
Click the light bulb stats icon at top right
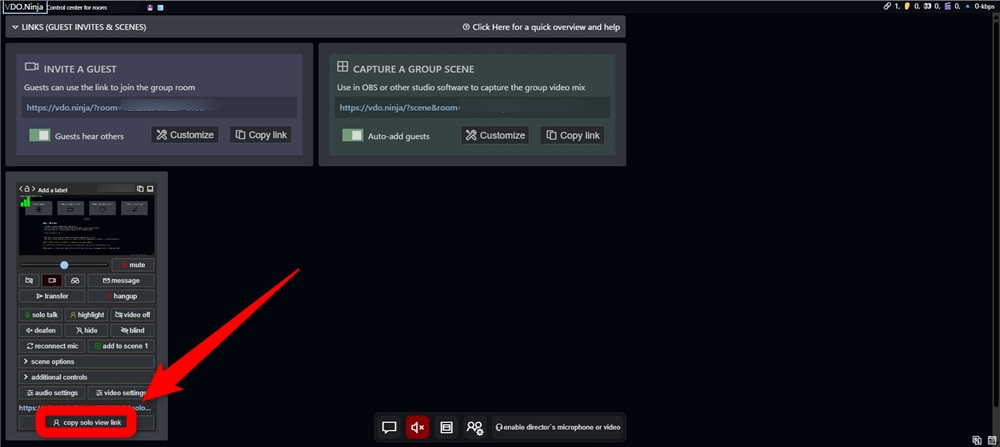point(907,6)
